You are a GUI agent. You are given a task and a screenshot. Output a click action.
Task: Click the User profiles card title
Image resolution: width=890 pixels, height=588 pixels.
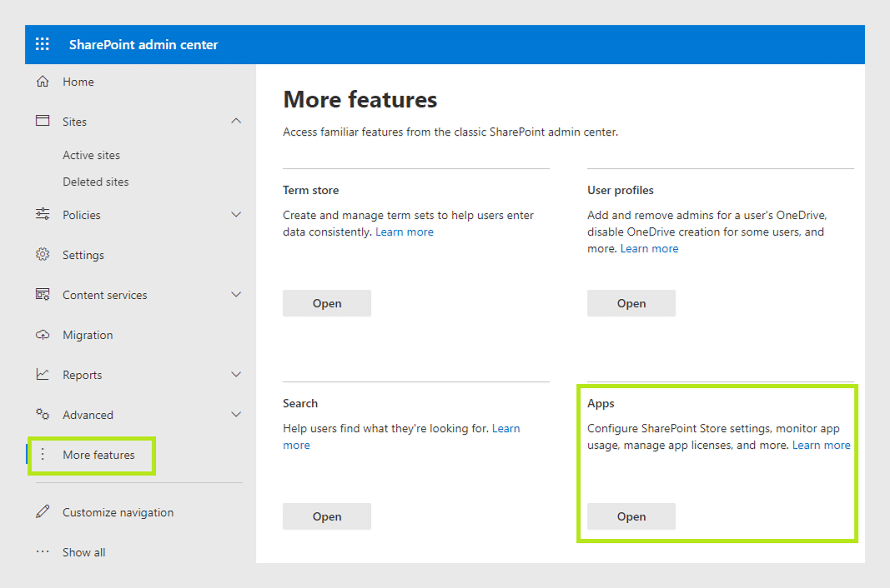click(x=620, y=190)
